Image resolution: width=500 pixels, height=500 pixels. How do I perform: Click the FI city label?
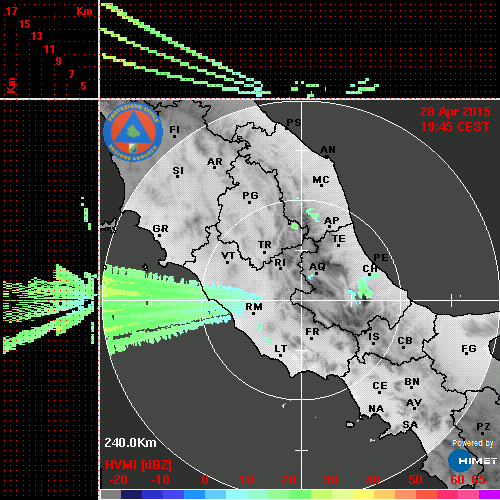pos(175,129)
